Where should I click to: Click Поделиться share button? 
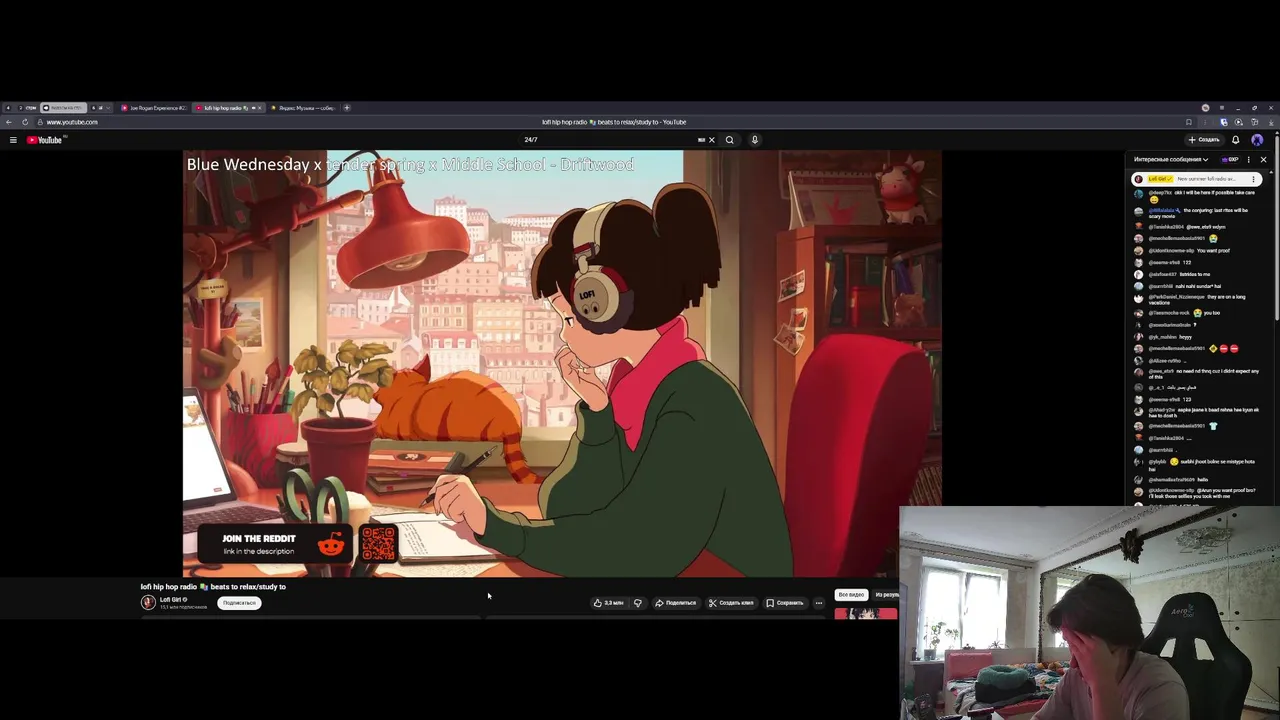click(675, 603)
